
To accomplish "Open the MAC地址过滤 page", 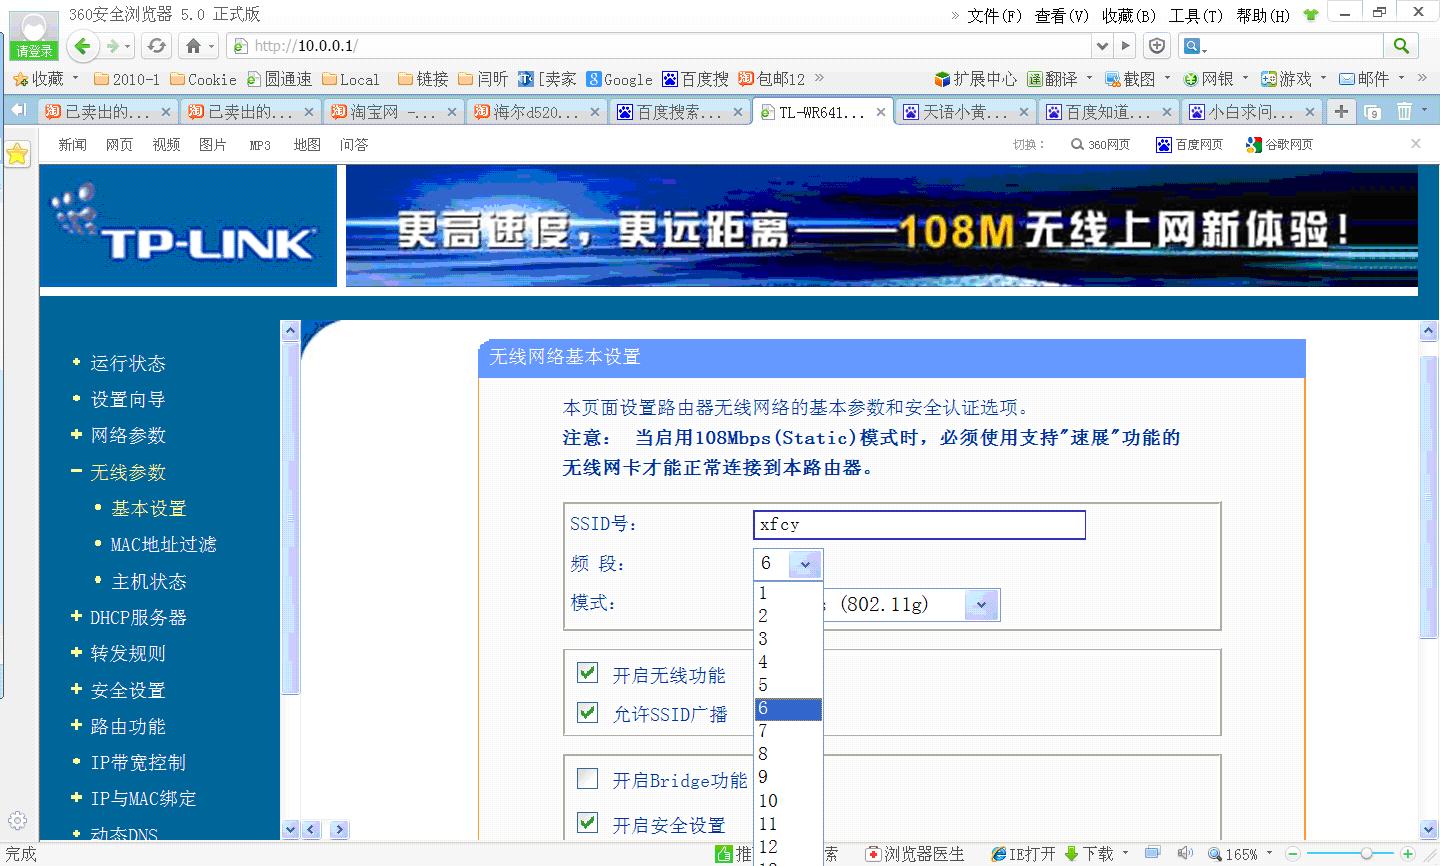I will [163, 544].
